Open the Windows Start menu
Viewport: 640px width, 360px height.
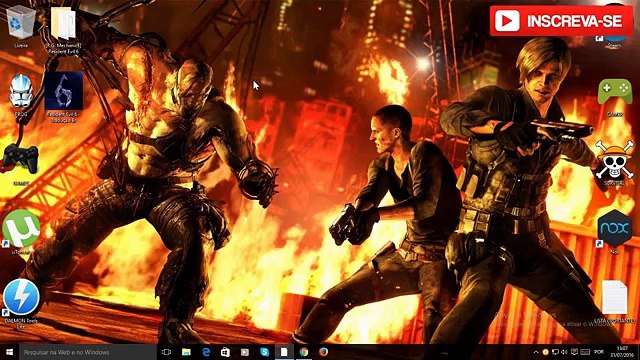pyautogui.click(x=9, y=352)
